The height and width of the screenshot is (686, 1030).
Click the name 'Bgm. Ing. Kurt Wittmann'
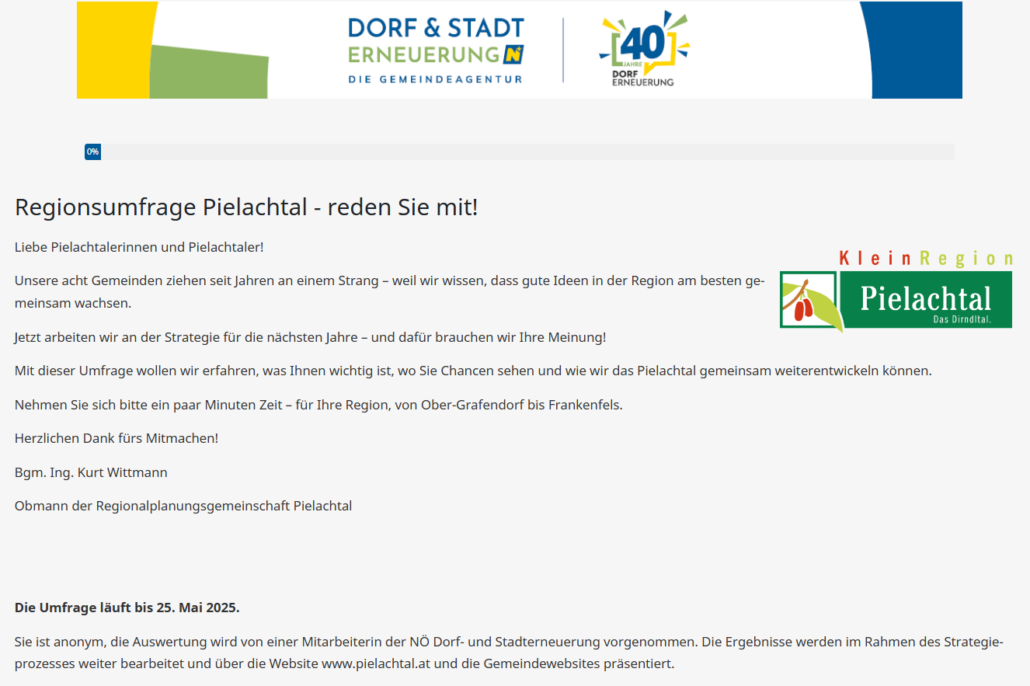pos(90,472)
